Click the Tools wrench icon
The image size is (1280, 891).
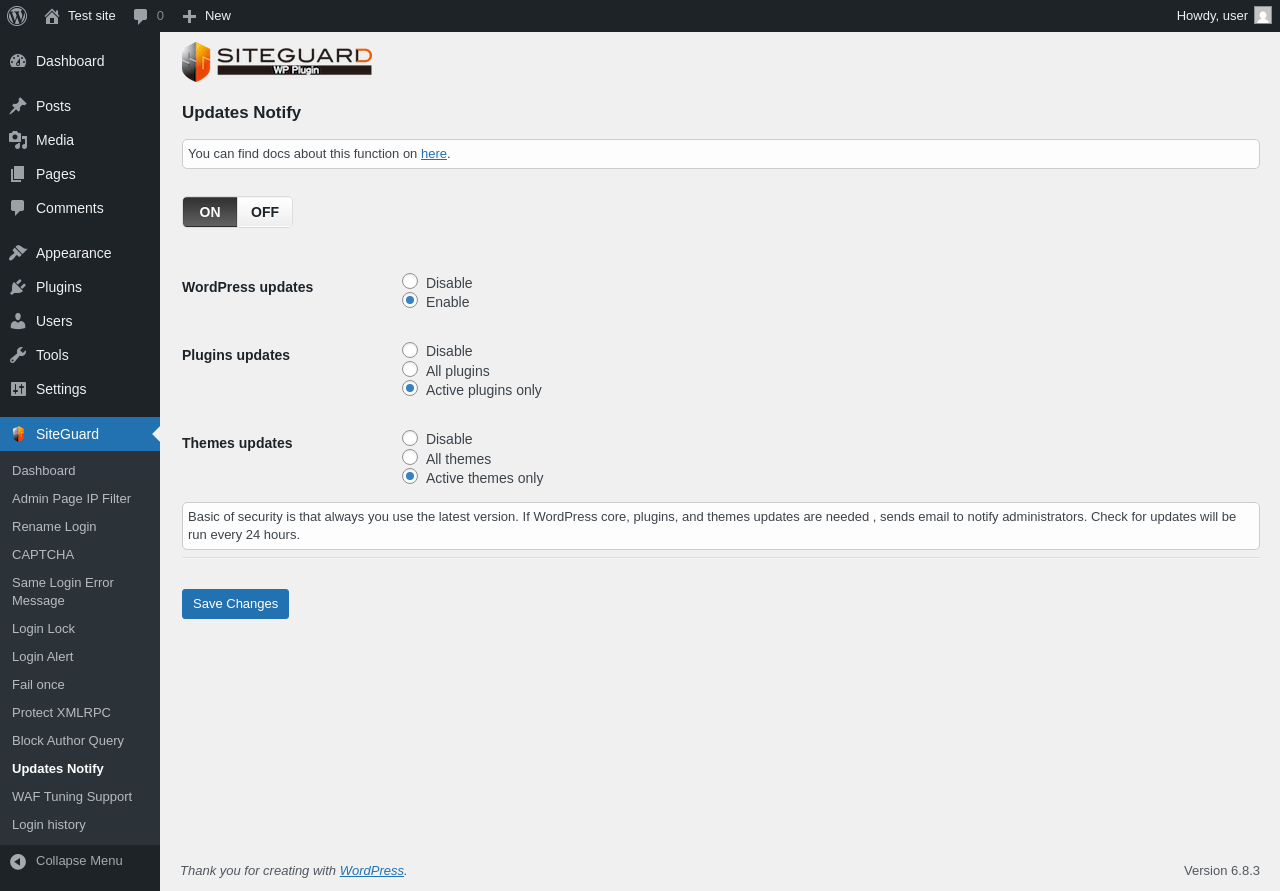(18, 355)
